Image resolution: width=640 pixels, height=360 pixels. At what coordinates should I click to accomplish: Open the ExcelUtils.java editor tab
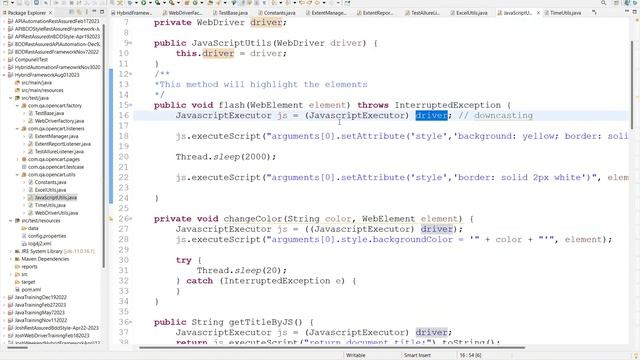469,13
